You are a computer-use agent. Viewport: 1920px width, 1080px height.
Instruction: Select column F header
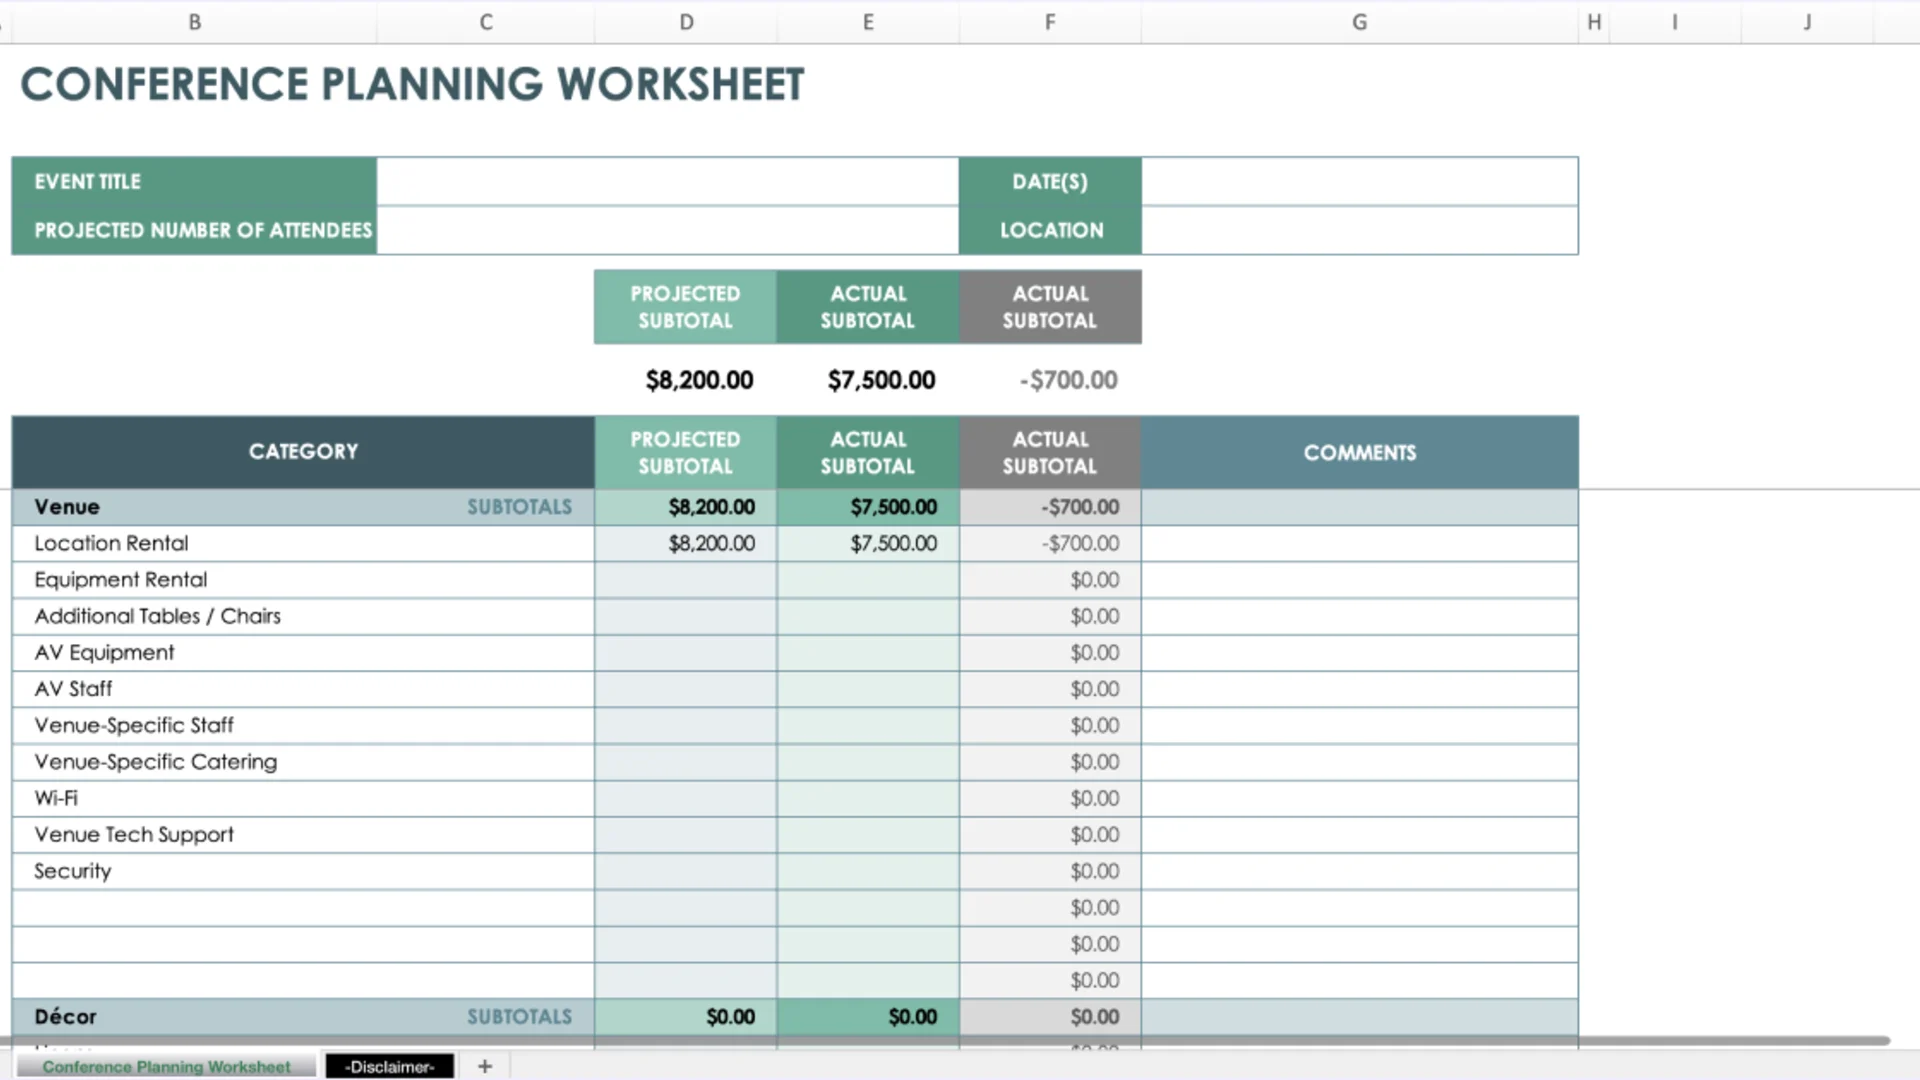point(1050,22)
